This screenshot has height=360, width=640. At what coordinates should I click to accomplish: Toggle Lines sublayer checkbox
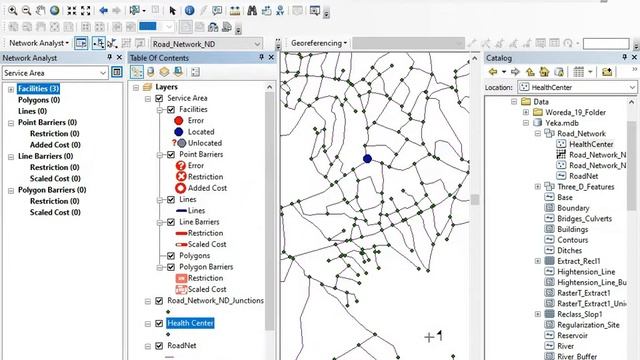[171, 200]
